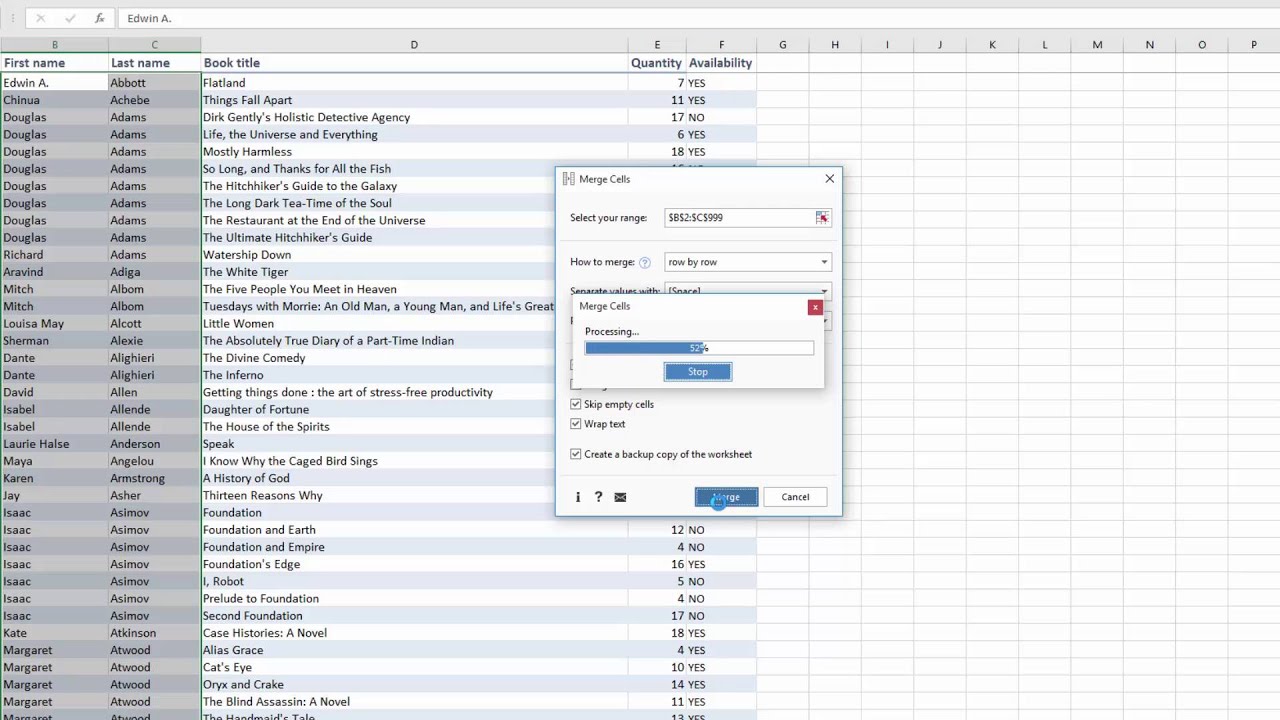1280x720 pixels.
Task: Select column M header
Action: click(x=1097, y=44)
